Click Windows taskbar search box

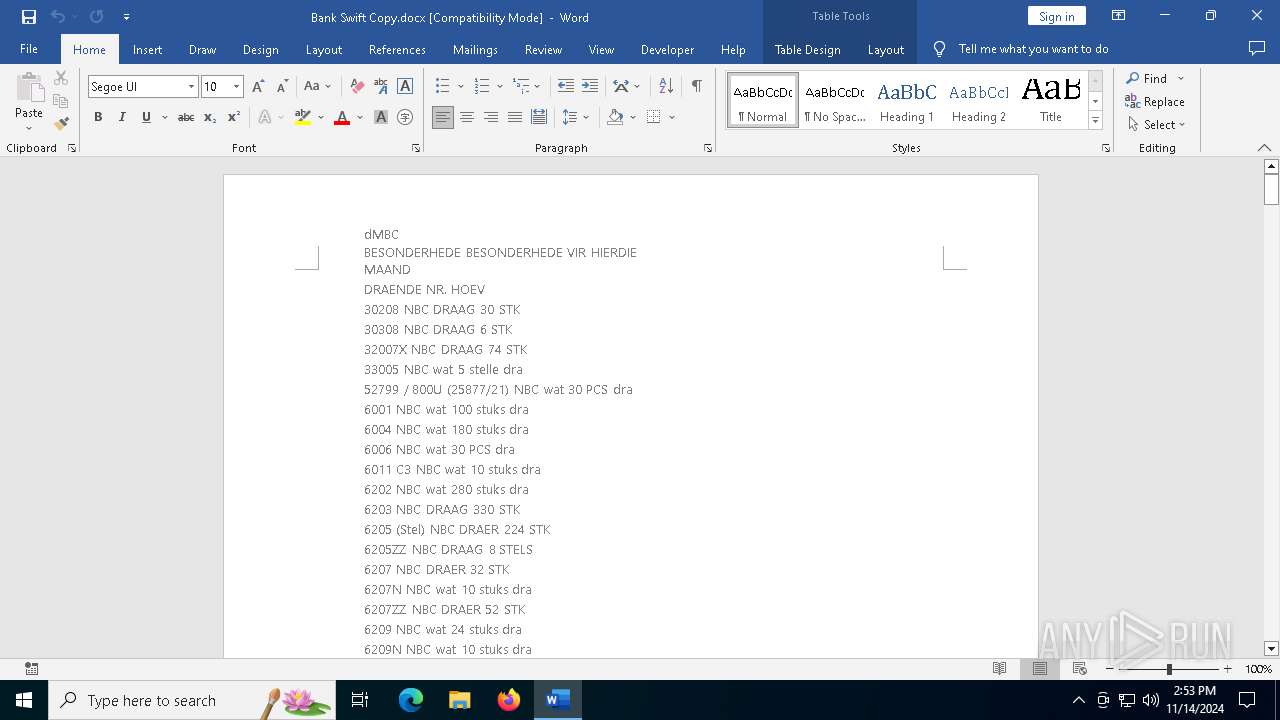pos(192,700)
